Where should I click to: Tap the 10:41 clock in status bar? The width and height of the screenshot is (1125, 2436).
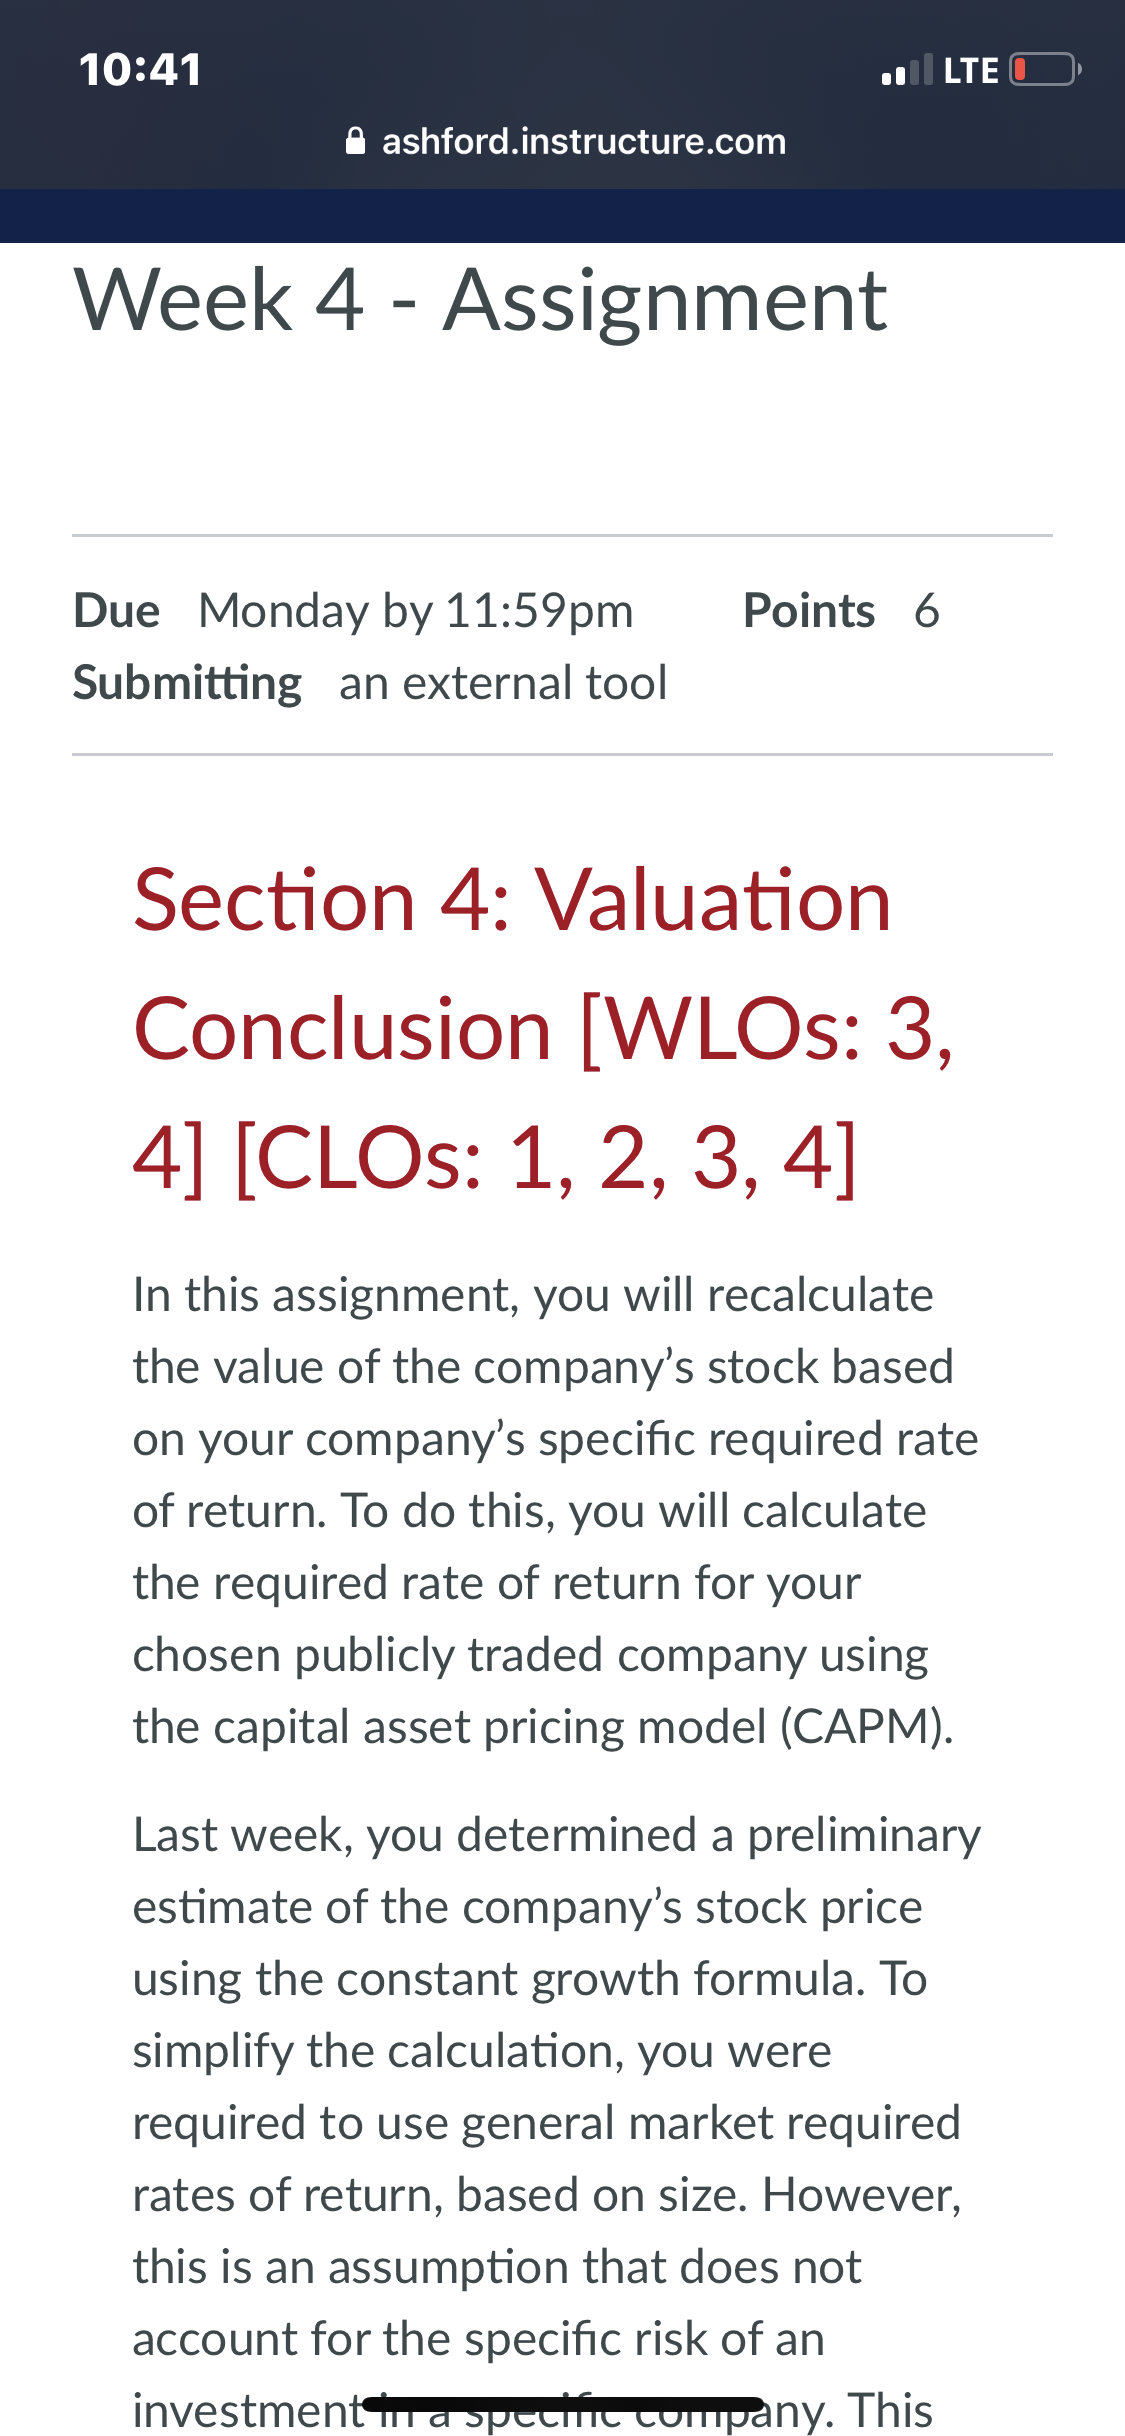click(x=141, y=70)
